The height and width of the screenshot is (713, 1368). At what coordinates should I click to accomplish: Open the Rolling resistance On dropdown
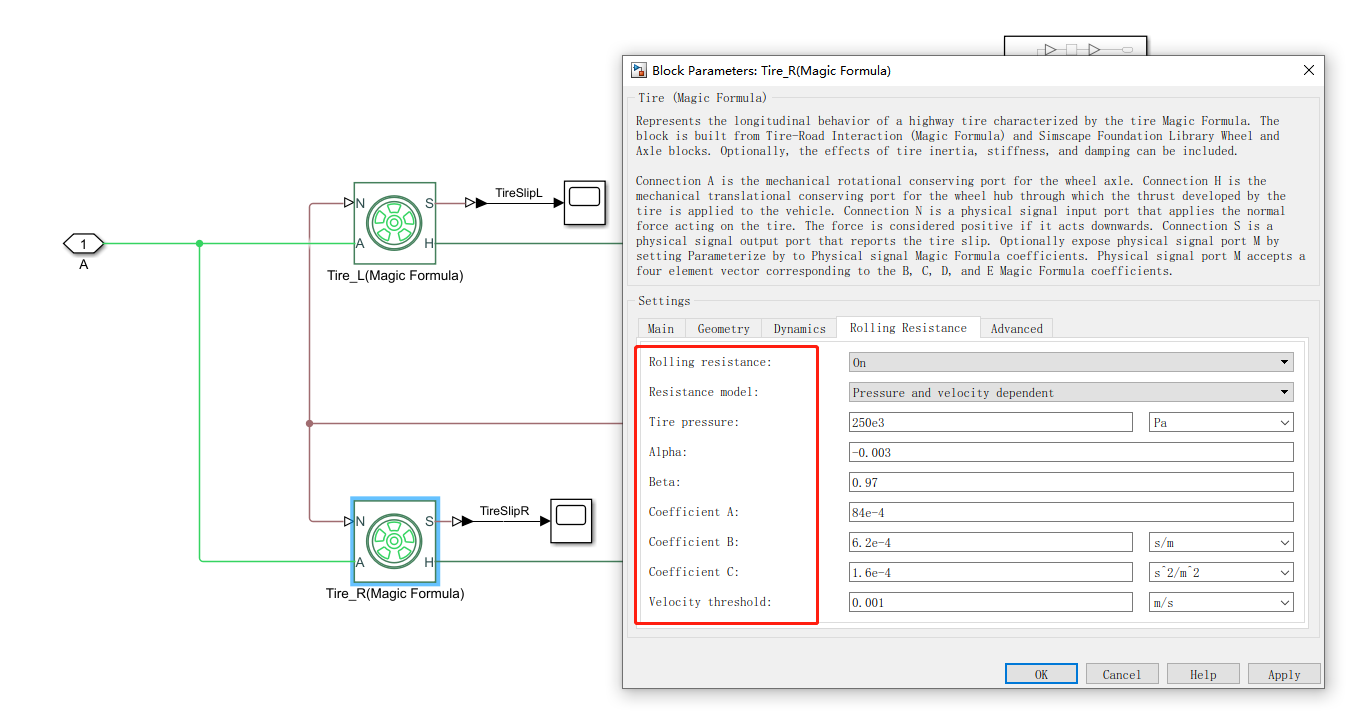(x=1071, y=362)
